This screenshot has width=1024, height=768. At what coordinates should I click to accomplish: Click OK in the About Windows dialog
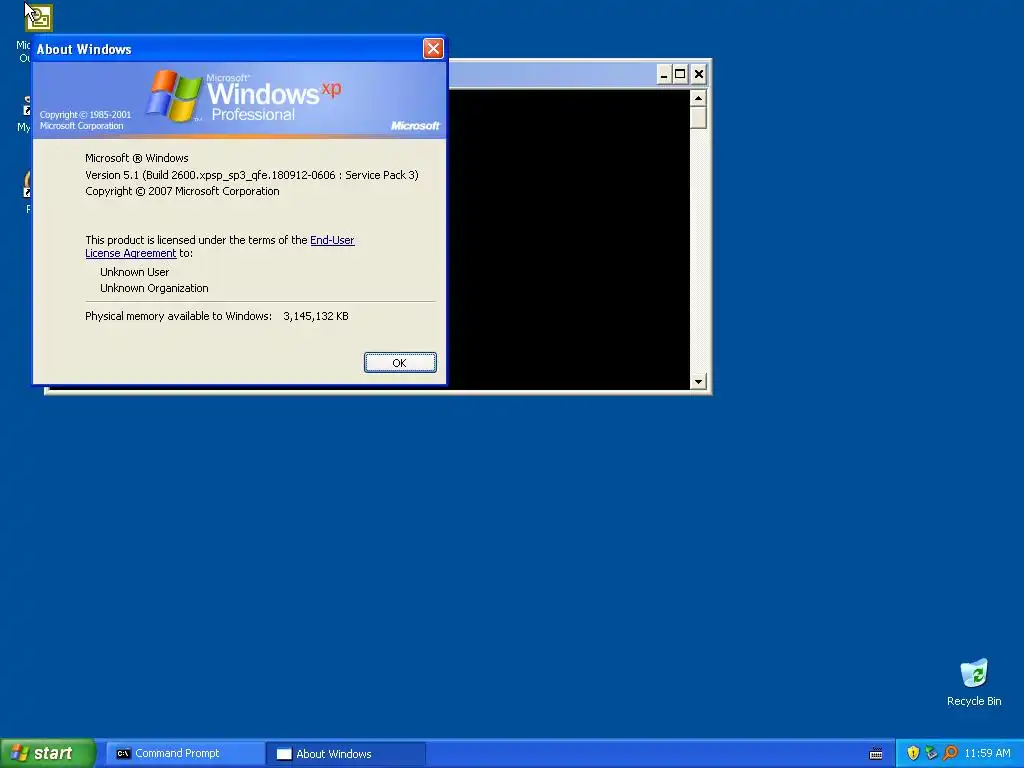pyautogui.click(x=400, y=362)
